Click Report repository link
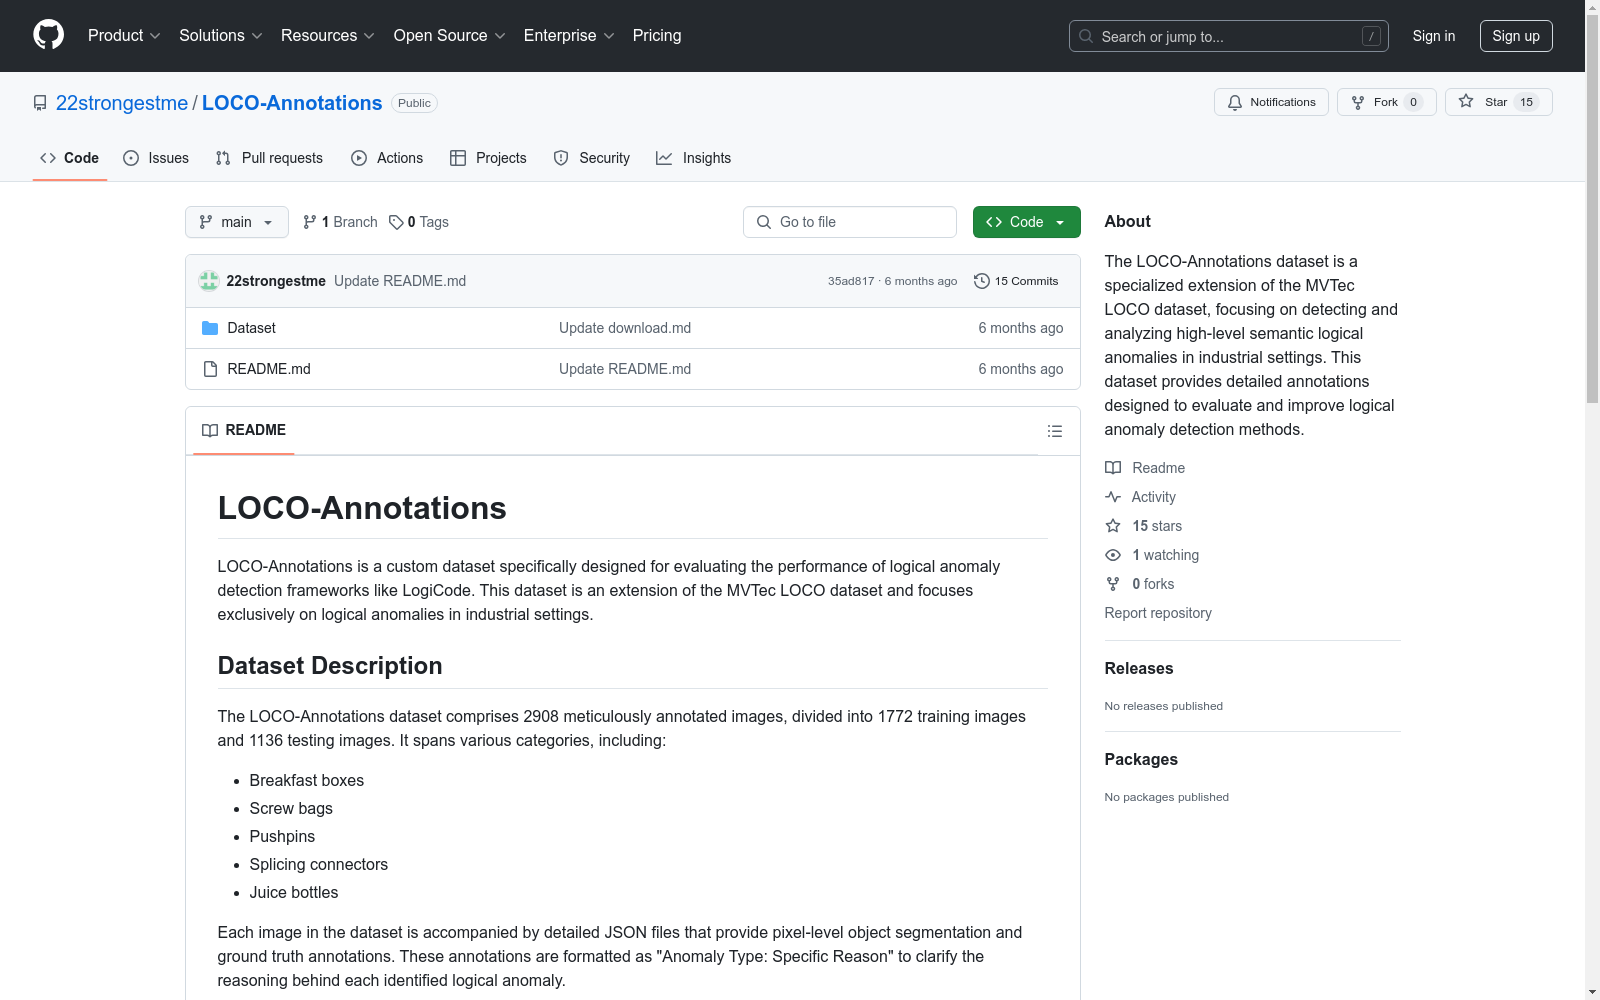 (1158, 613)
